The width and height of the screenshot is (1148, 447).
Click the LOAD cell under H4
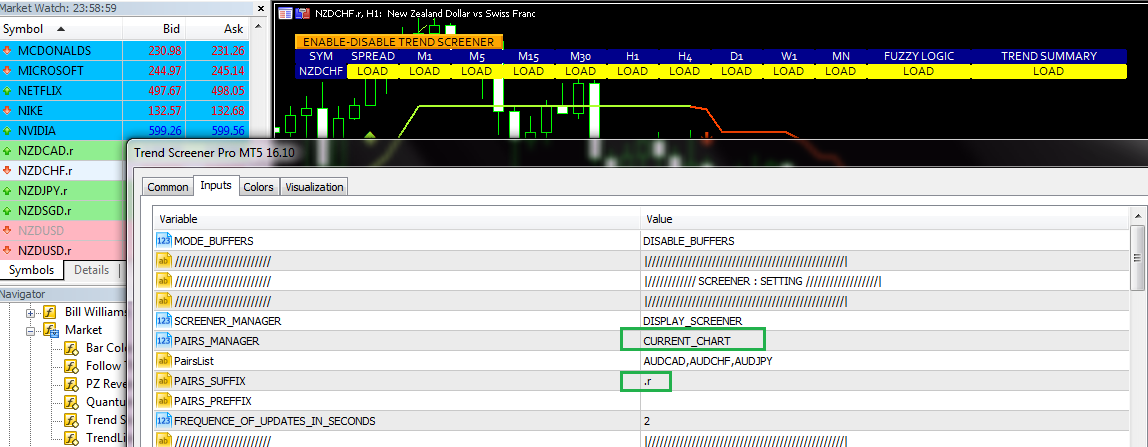pos(685,71)
